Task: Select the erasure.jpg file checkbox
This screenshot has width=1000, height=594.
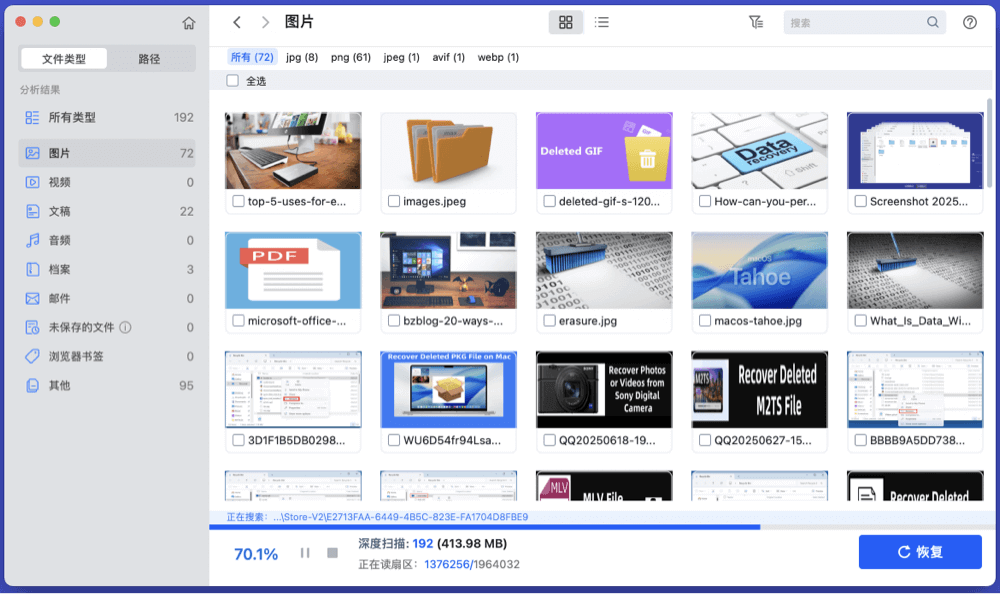Action: click(x=549, y=321)
